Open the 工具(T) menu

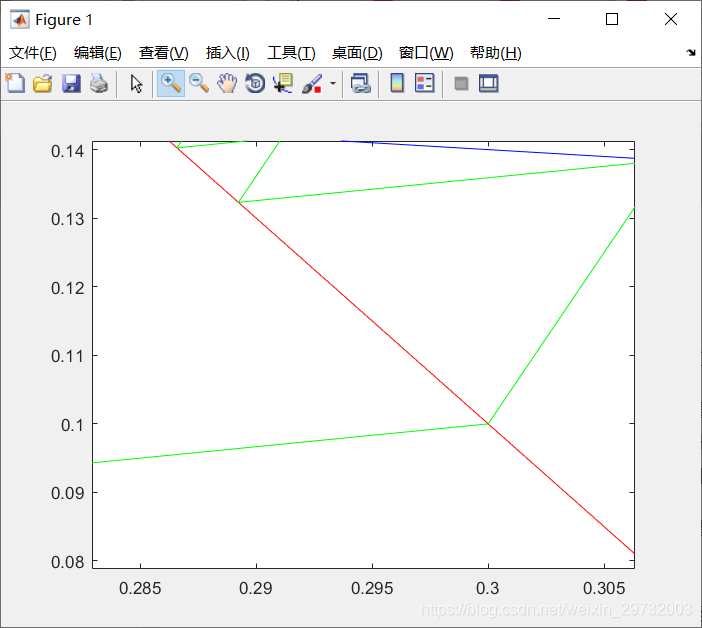291,53
